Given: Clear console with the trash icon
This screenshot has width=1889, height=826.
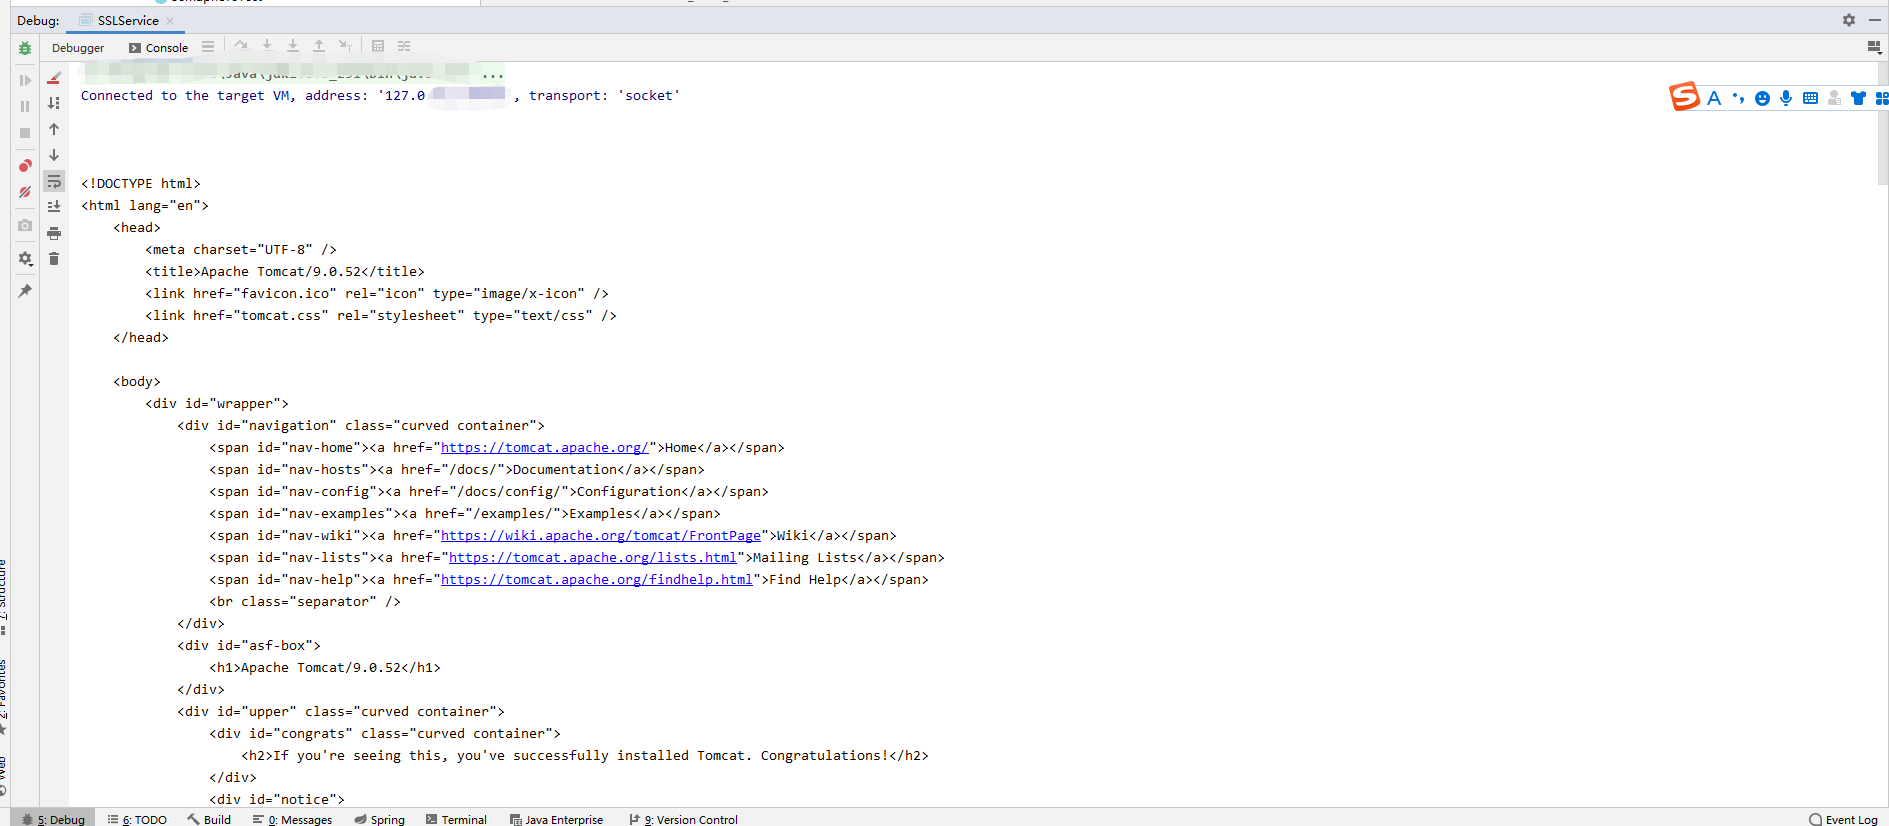Looking at the screenshot, I should [x=54, y=259].
